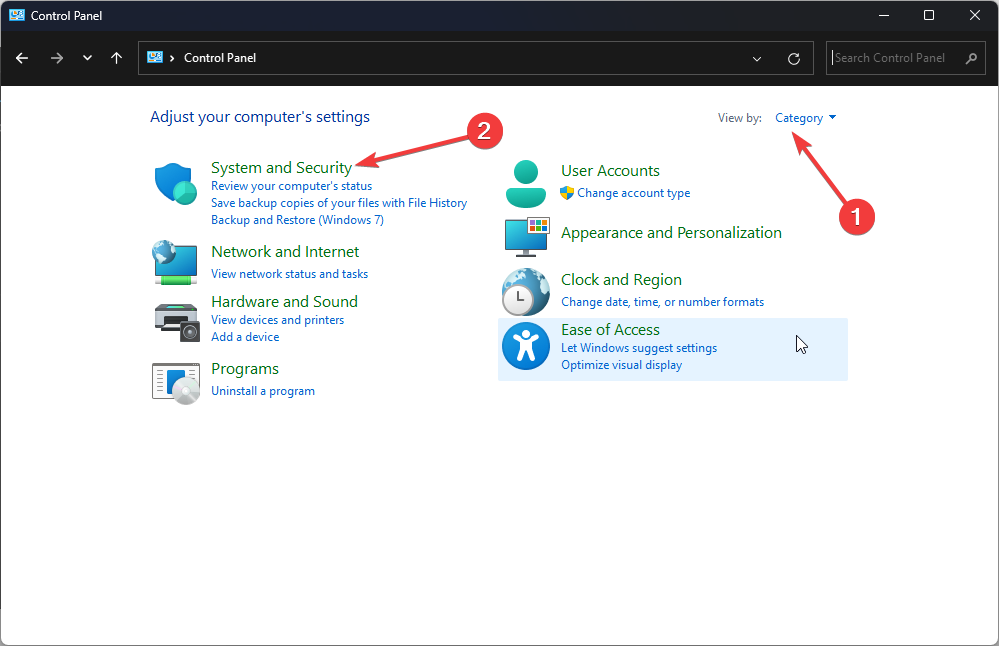Click the User Accounts person icon

click(x=525, y=183)
